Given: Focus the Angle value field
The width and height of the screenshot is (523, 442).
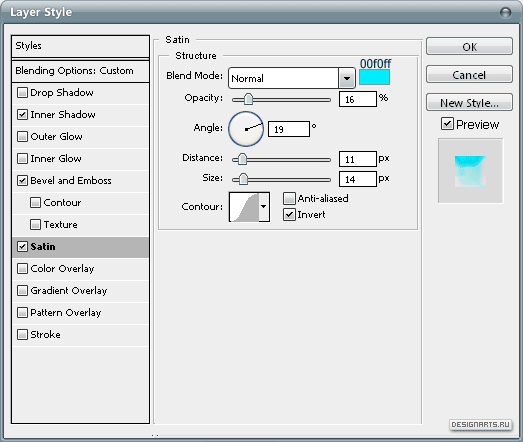Looking at the screenshot, I should [289, 129].
